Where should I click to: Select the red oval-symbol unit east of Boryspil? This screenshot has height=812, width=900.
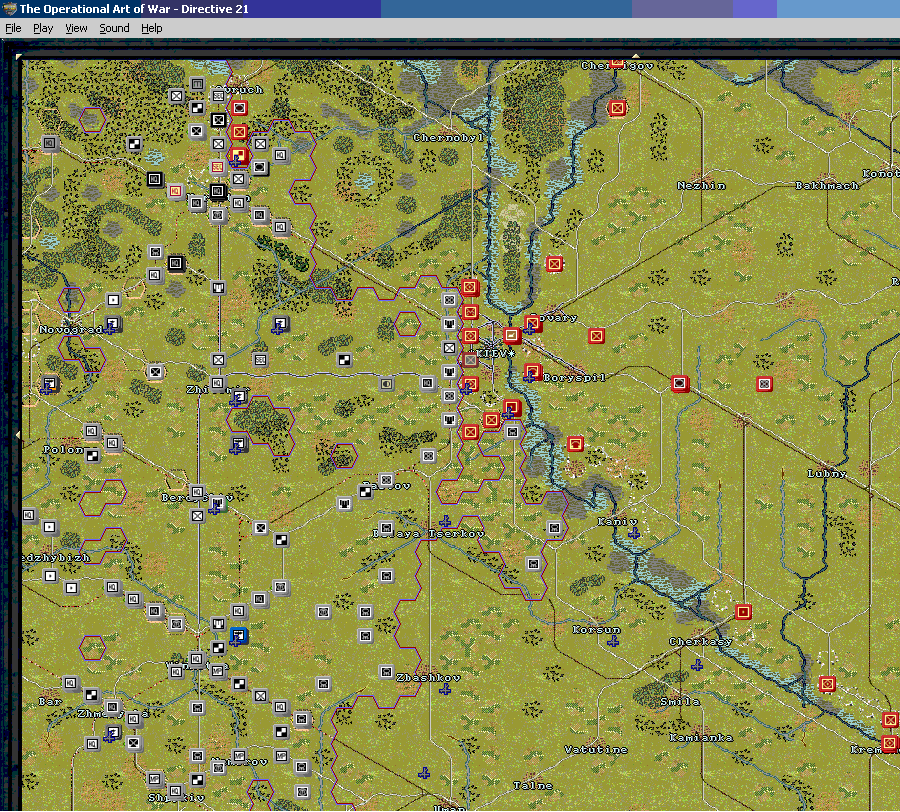pos(680,383)
